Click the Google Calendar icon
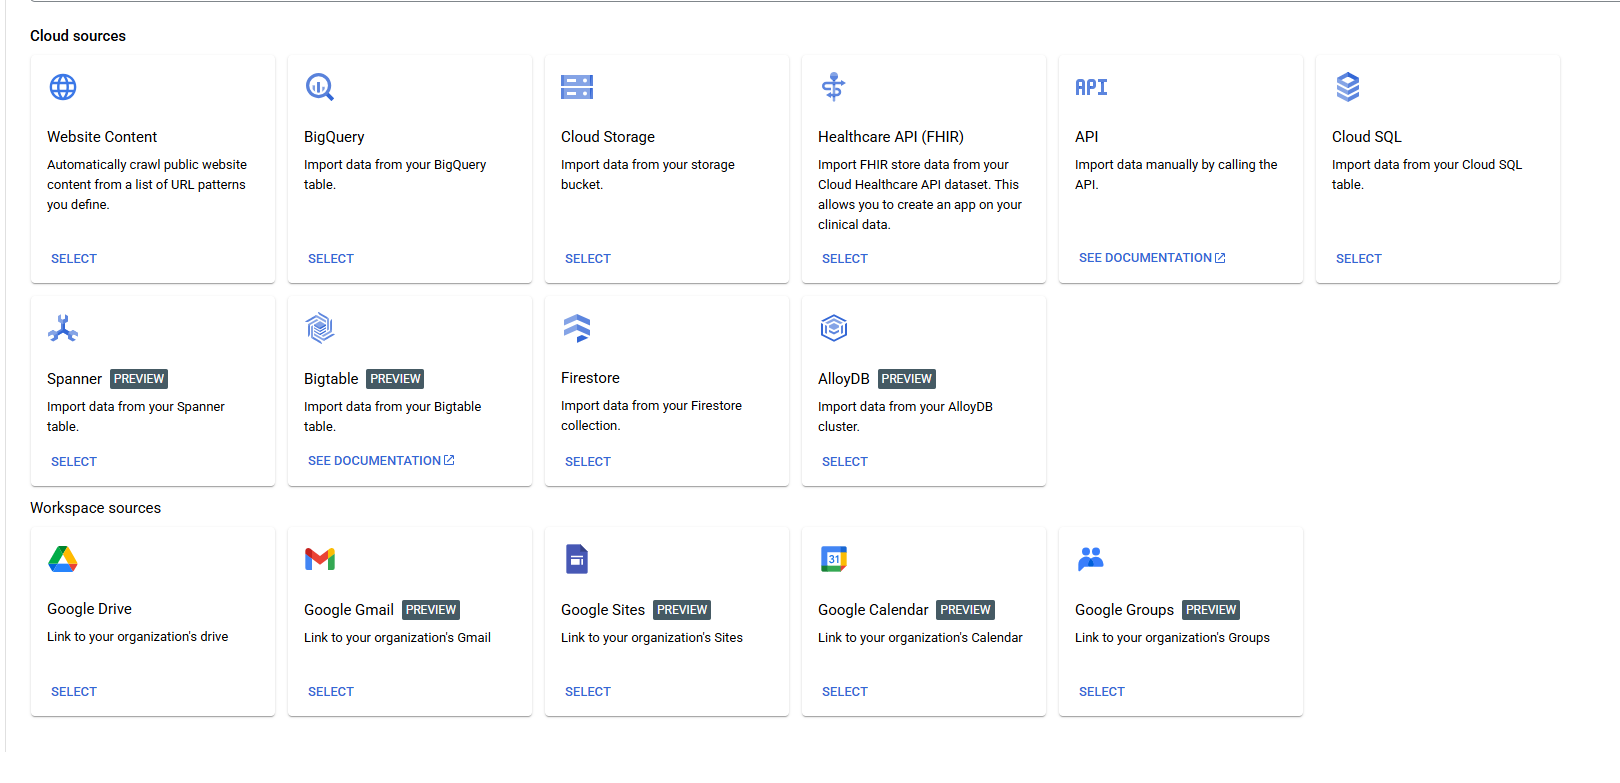Screen dimensions: 1620x783 pyautogui.click(x=834, y=559)
